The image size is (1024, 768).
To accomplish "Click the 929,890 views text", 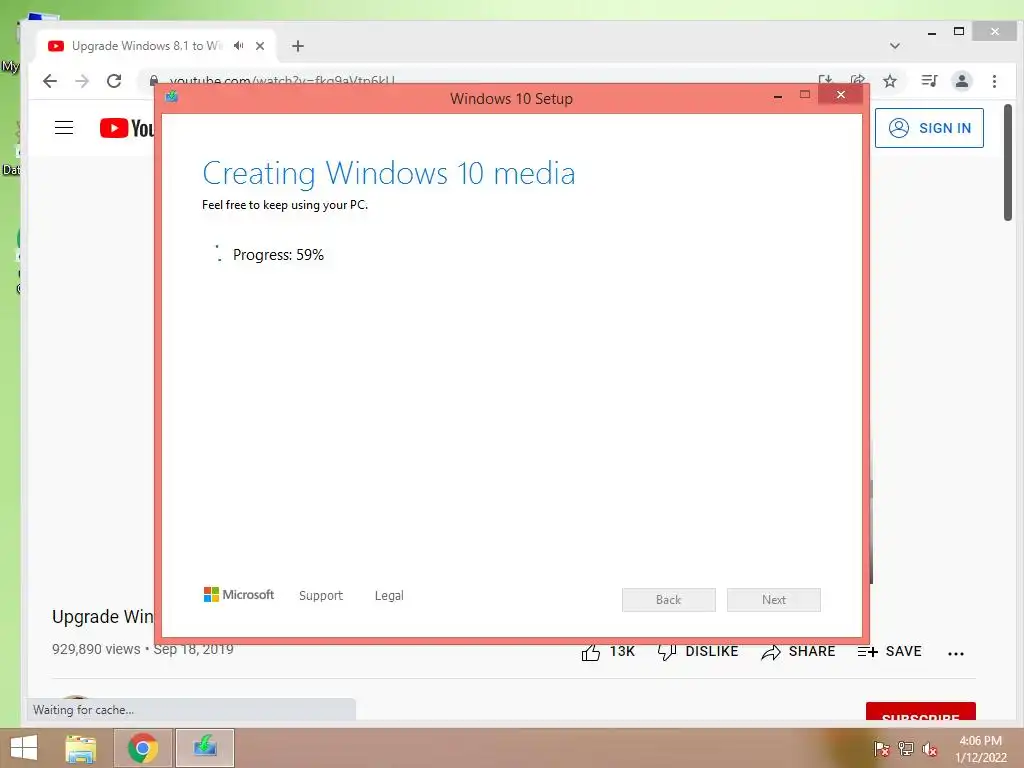I will point(96,649).
